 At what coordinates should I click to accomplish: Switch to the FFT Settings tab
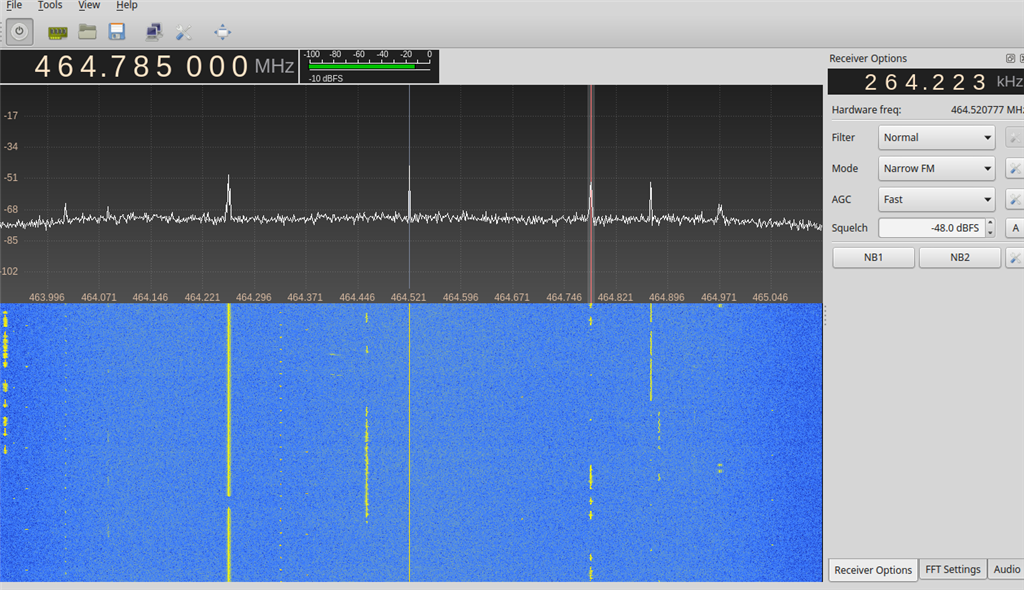coord(951,569)
